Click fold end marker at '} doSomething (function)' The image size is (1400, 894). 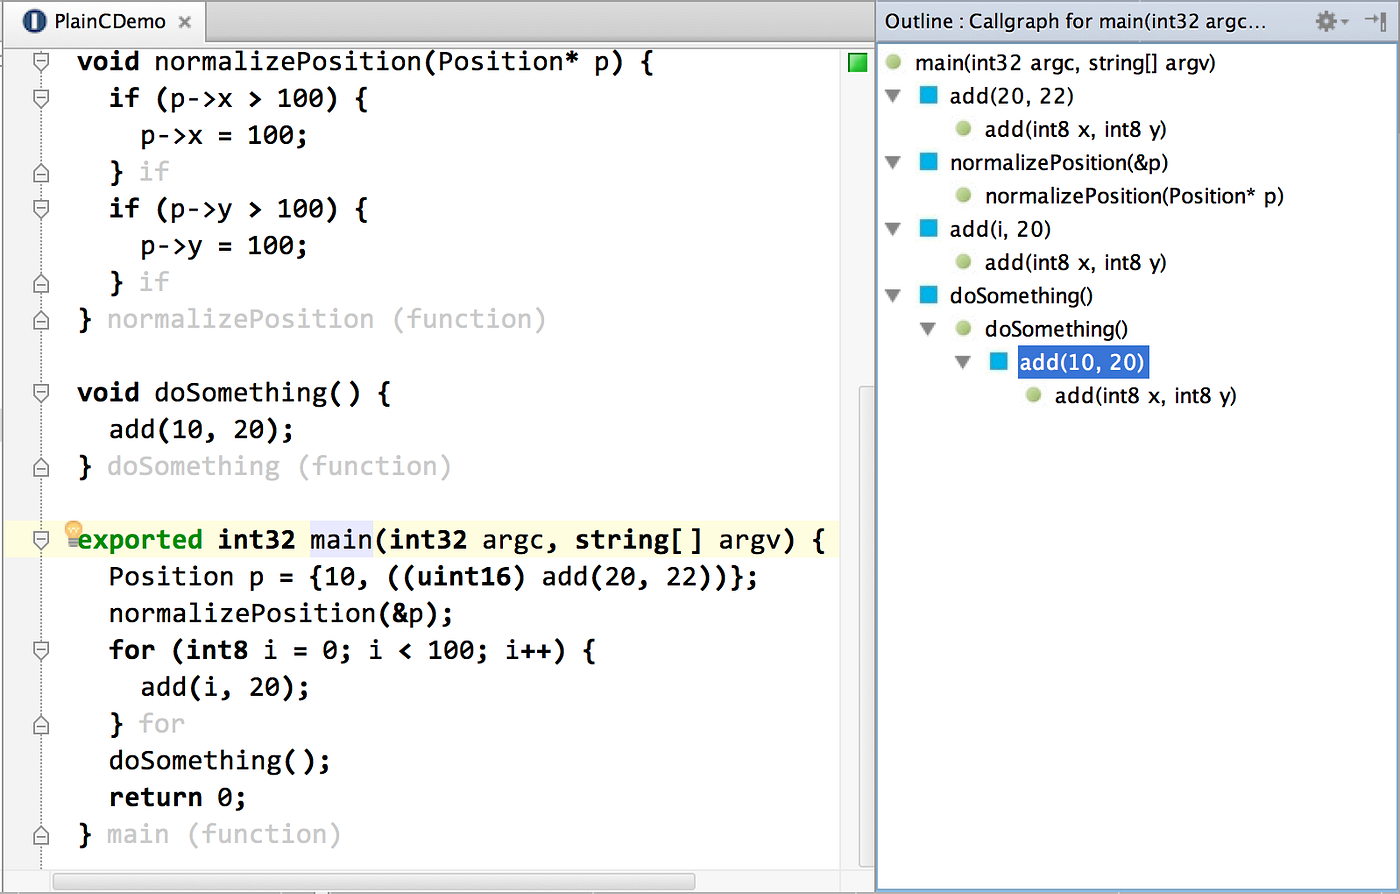tap(41, 467)
